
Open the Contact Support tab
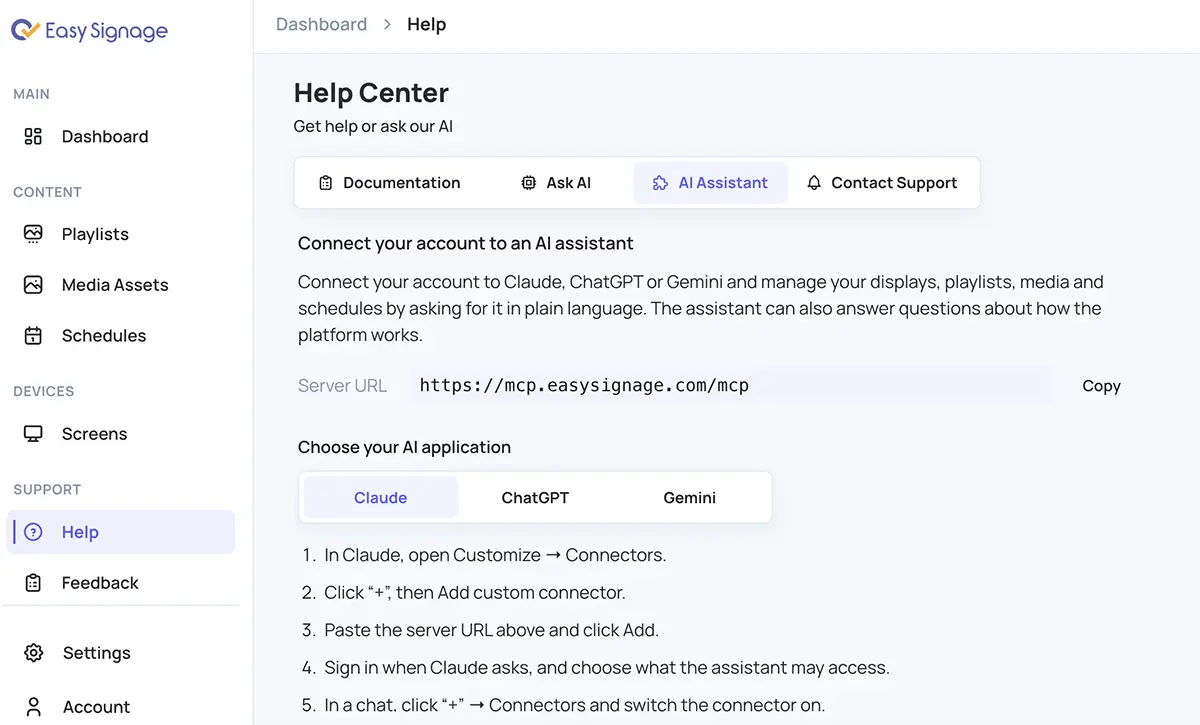coord(882,183)
